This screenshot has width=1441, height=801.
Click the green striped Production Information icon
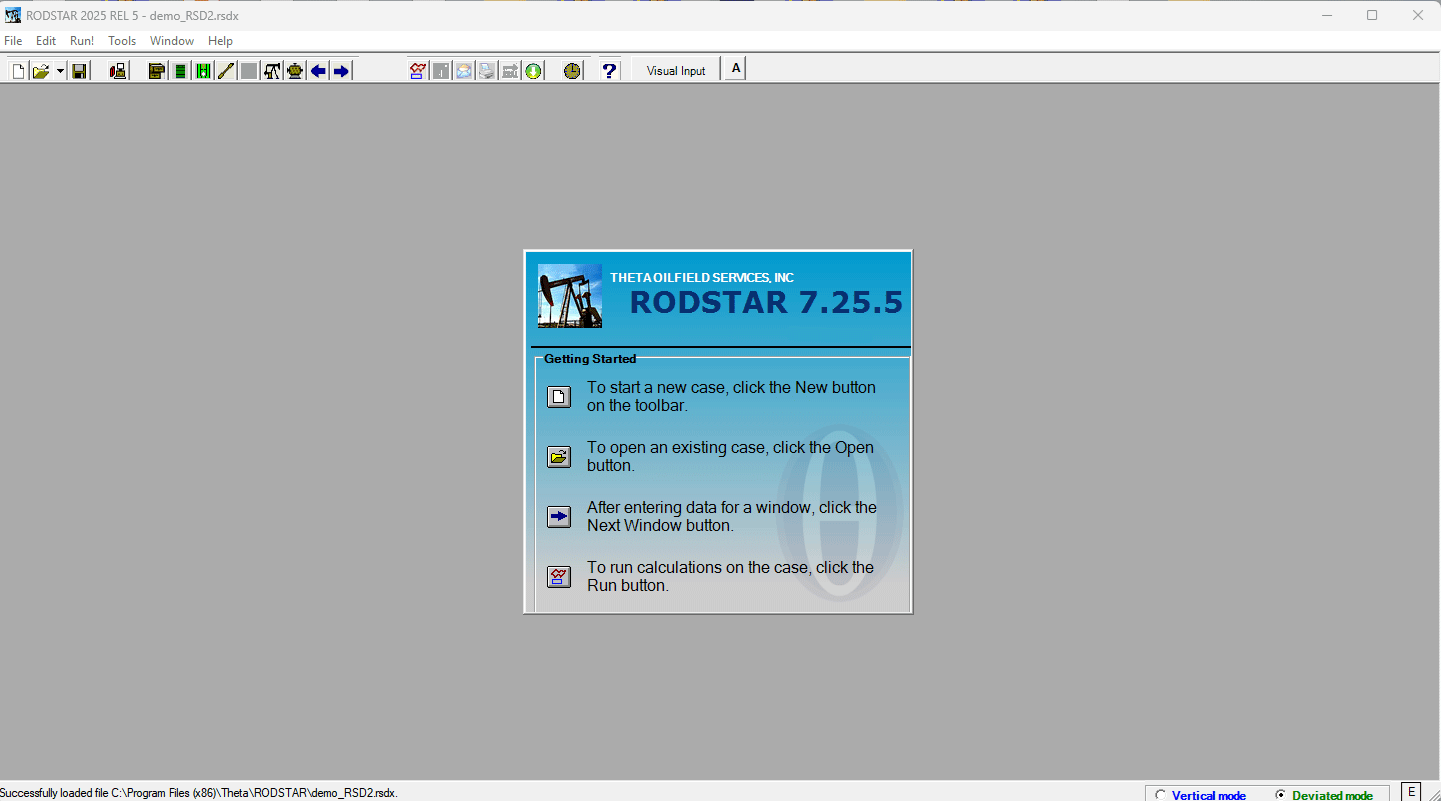click(180, 71)
